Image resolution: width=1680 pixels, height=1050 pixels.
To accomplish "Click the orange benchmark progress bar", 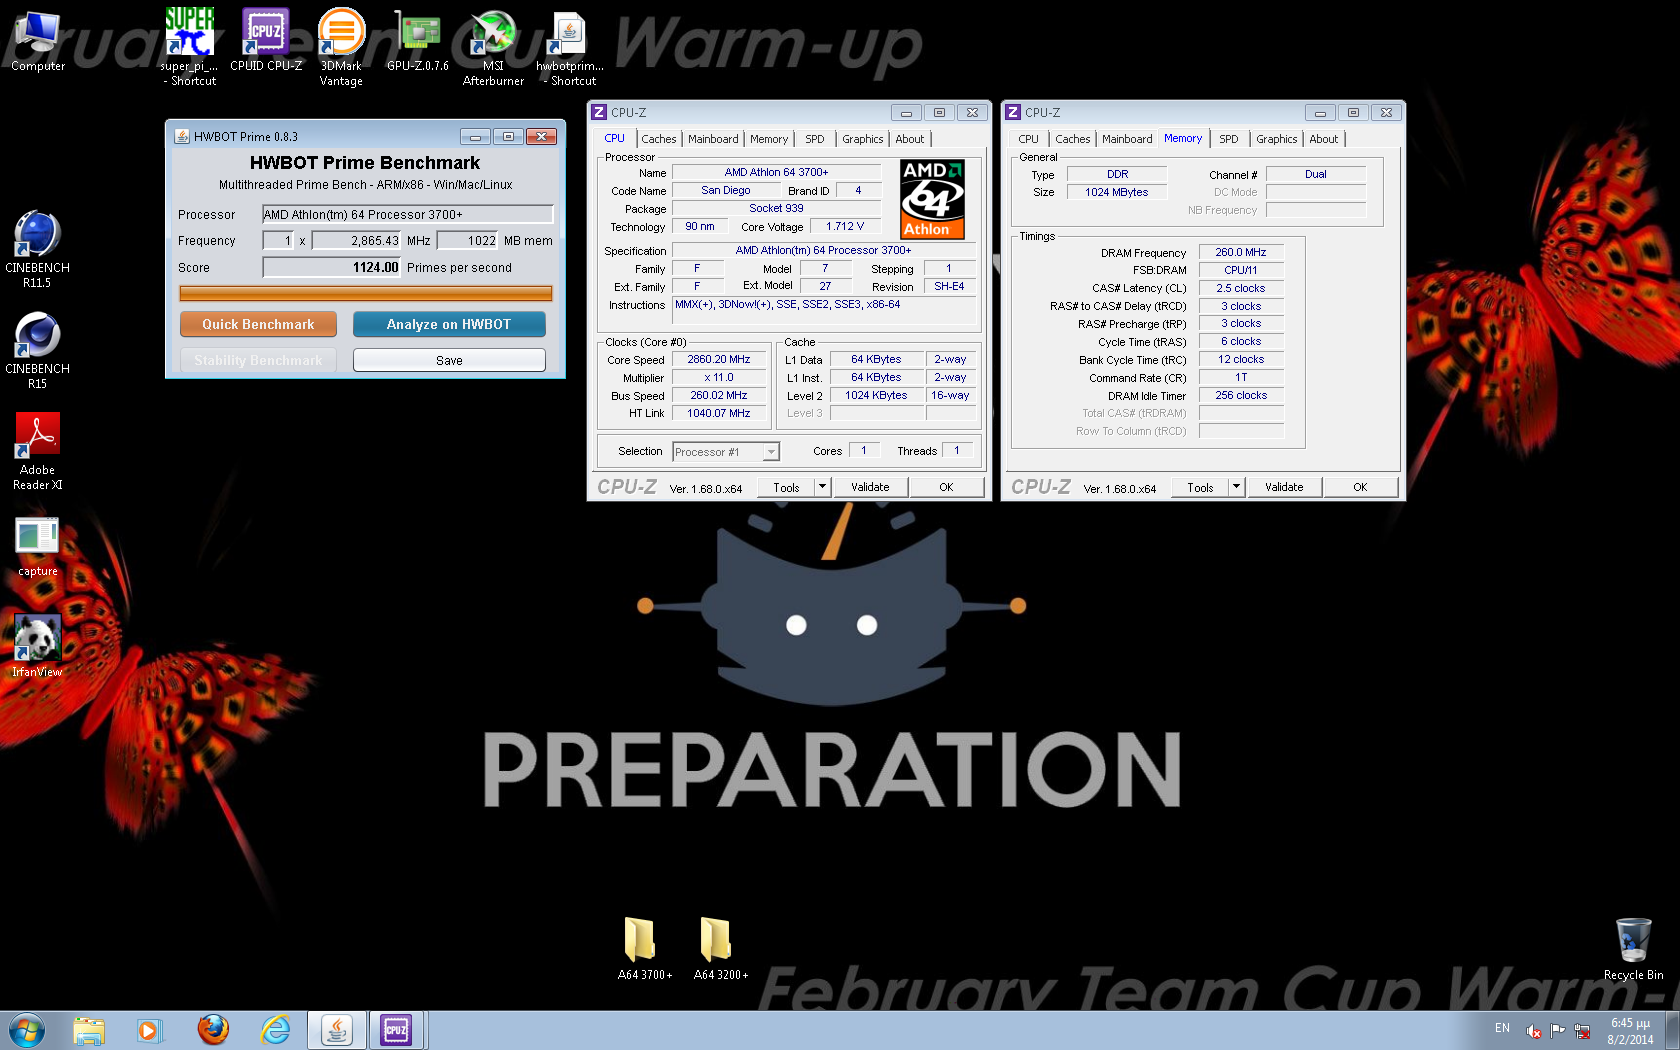I will (x=365, y=293).
